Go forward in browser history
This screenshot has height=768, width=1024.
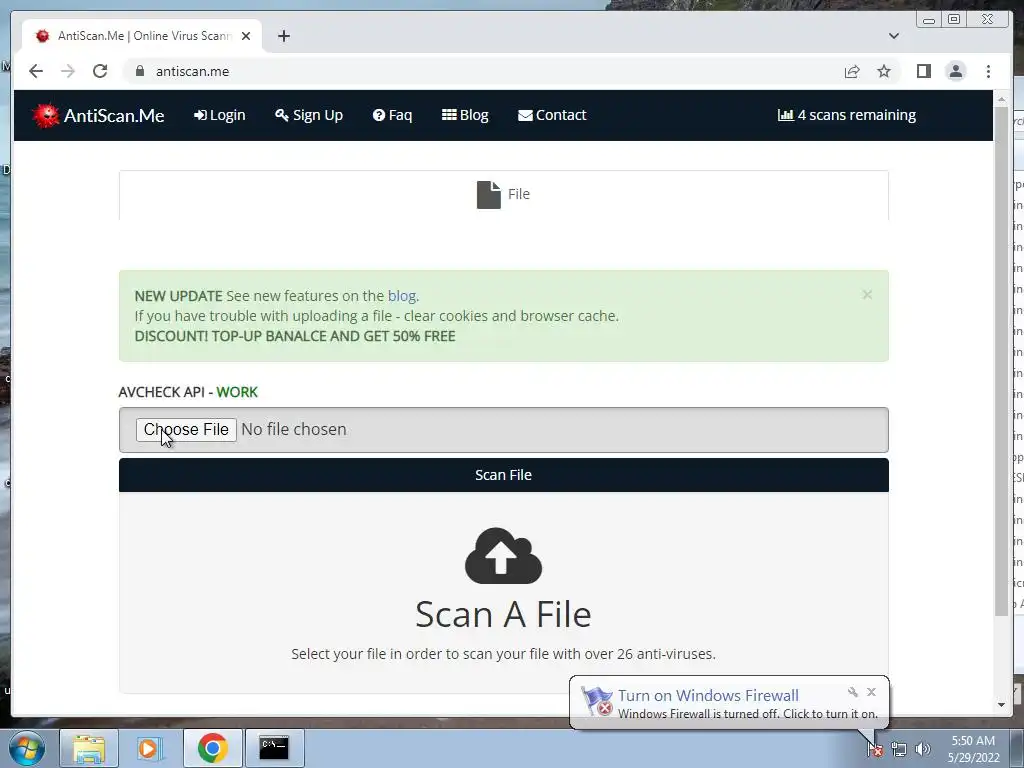pos(68,71)
